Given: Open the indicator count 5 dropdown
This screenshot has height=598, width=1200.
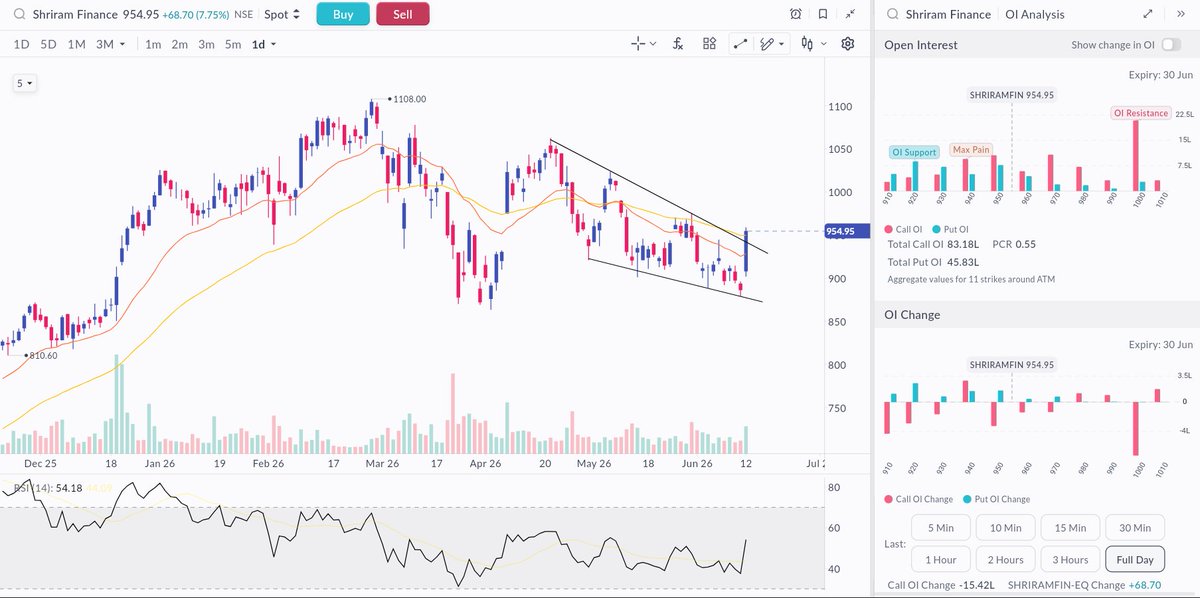Looking at the screenshot, I should pos(24,84).
